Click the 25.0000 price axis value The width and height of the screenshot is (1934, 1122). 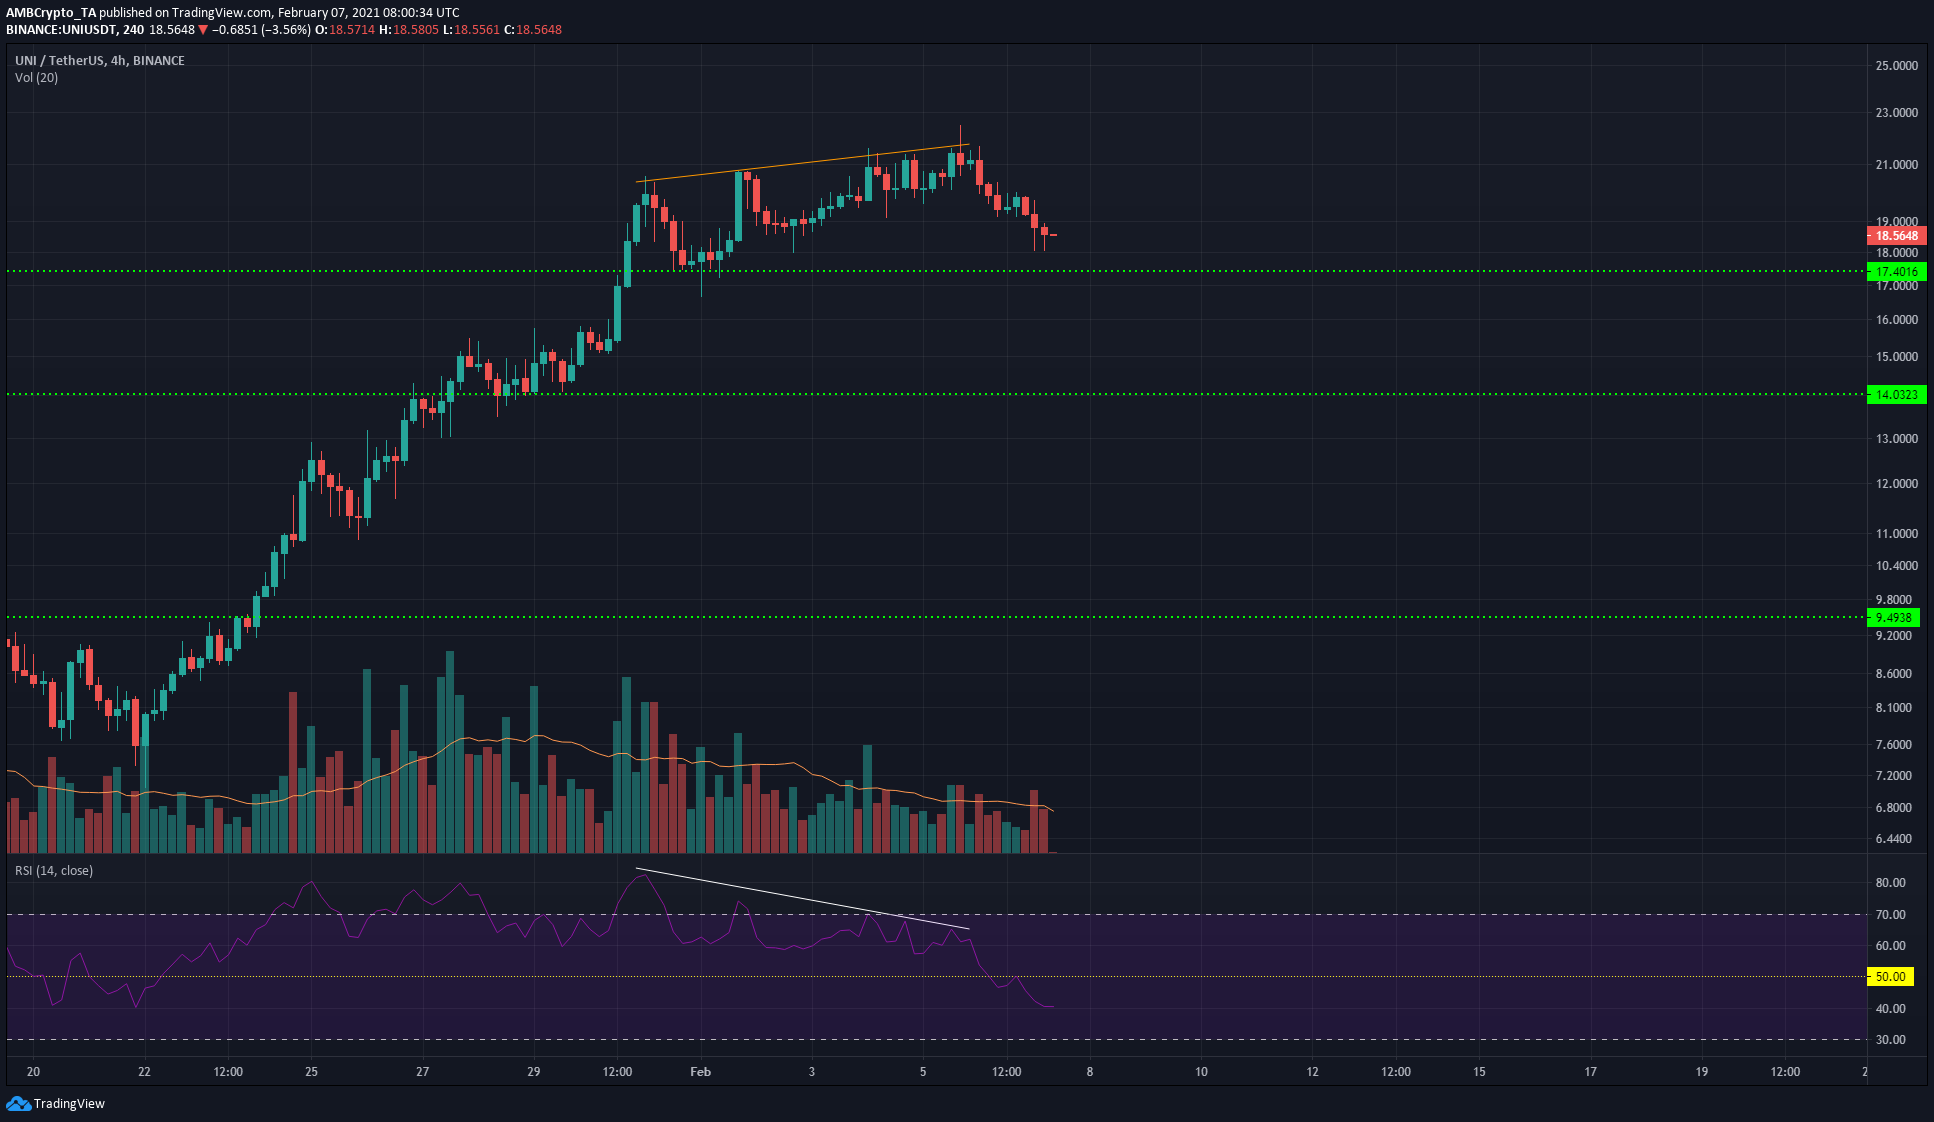1896,66
